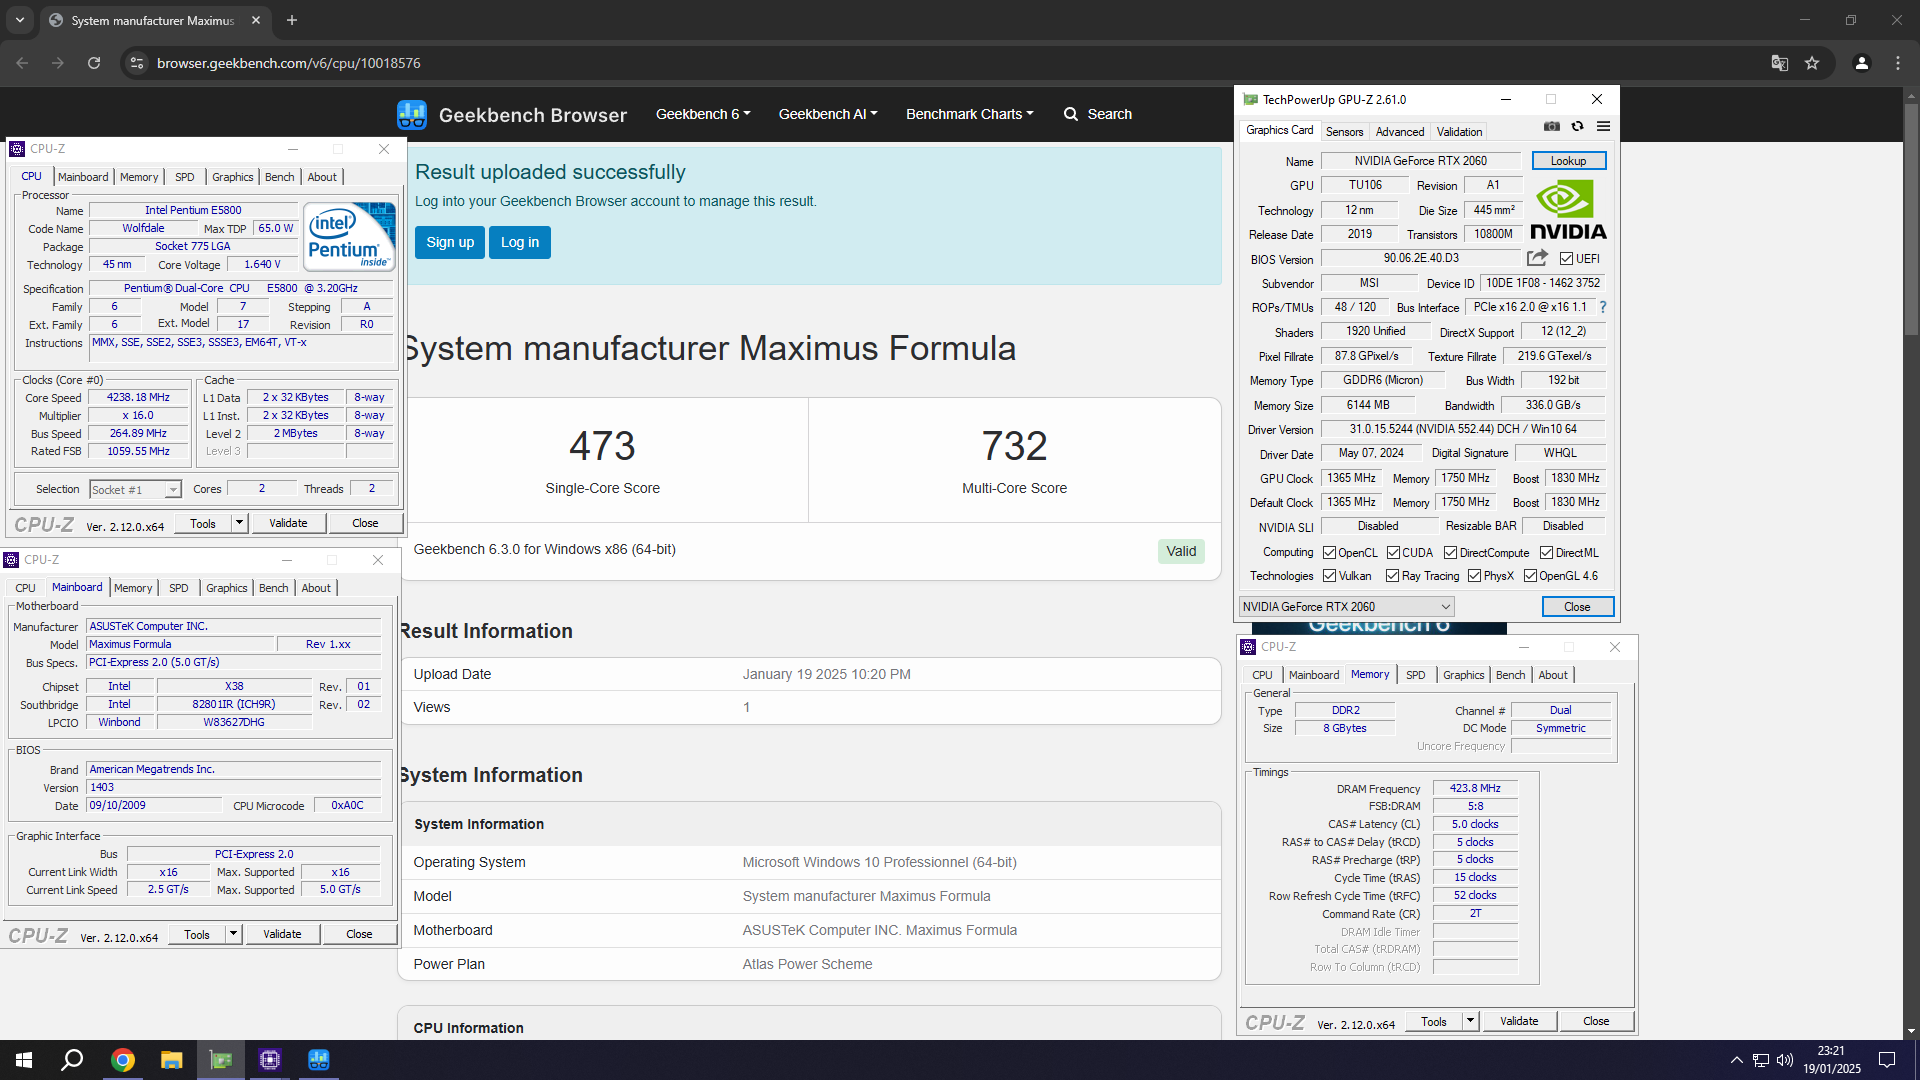Click the CPU-Z taskbar icon

coord(270,1060)
